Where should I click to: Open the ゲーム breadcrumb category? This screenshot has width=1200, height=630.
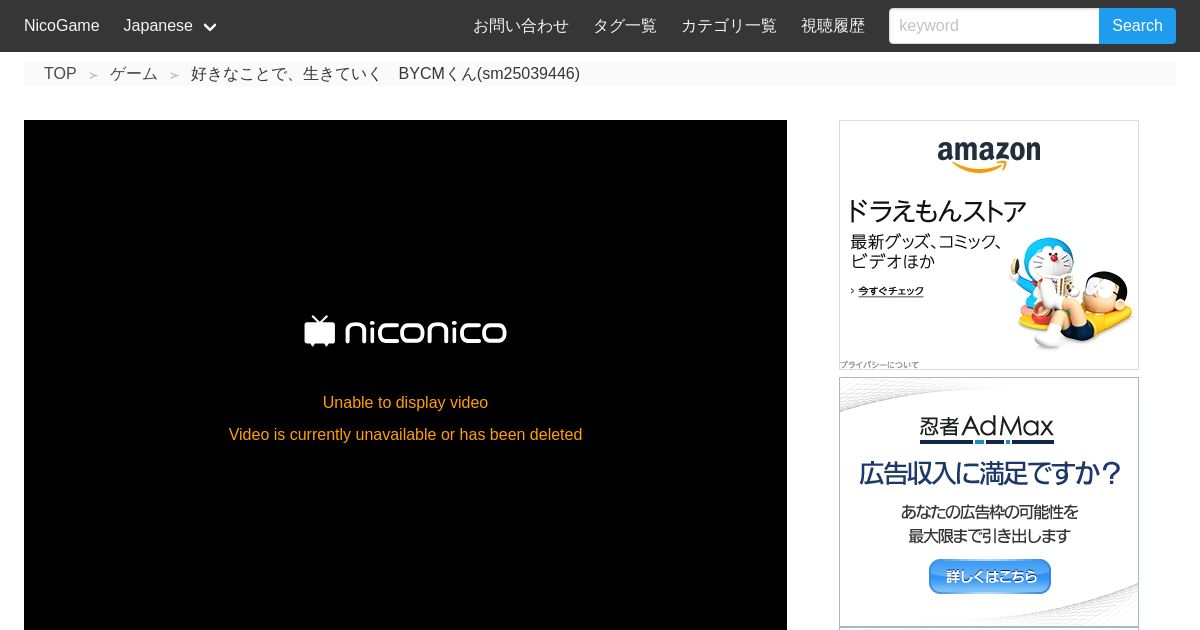coord(134,74)
